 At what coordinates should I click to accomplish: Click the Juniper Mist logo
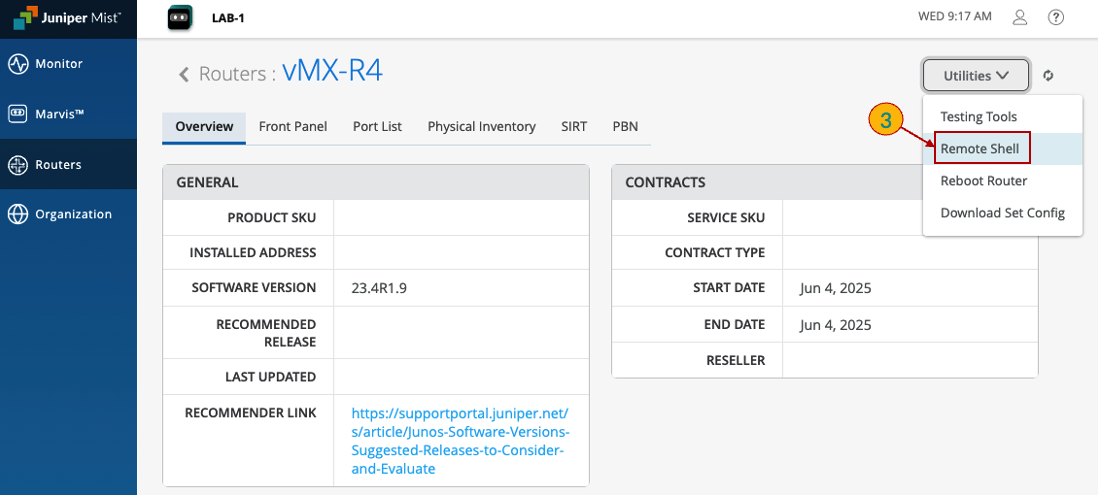click(x=68, y=19)
